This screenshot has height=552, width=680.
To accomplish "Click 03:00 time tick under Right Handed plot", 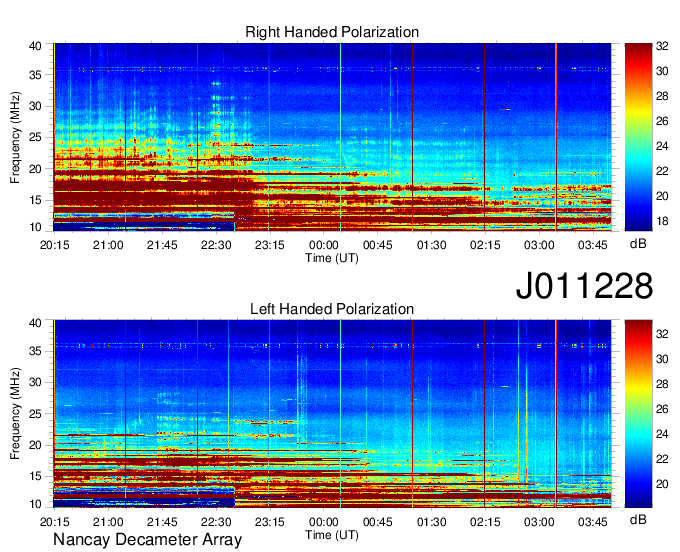I will pos(539,245).
